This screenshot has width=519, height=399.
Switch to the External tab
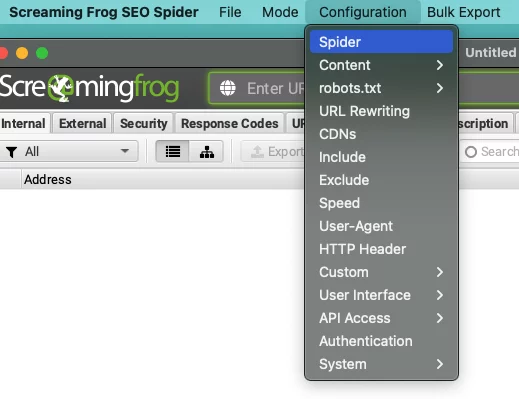pyautogui.click(x=83, y=124)
